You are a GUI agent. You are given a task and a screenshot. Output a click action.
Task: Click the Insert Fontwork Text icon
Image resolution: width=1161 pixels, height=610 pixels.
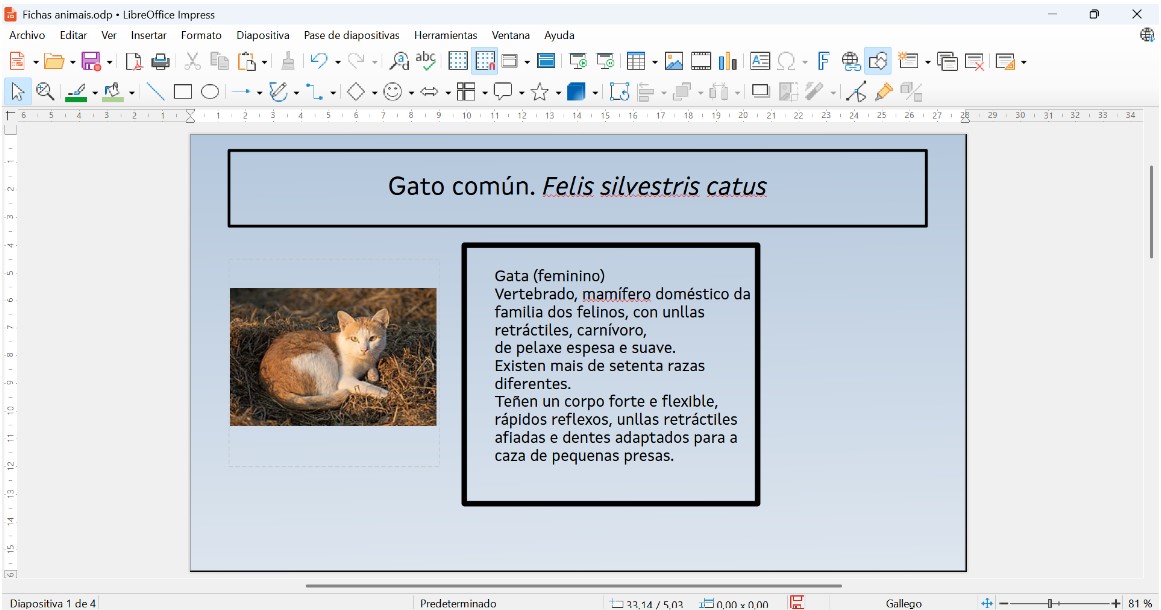823,62
